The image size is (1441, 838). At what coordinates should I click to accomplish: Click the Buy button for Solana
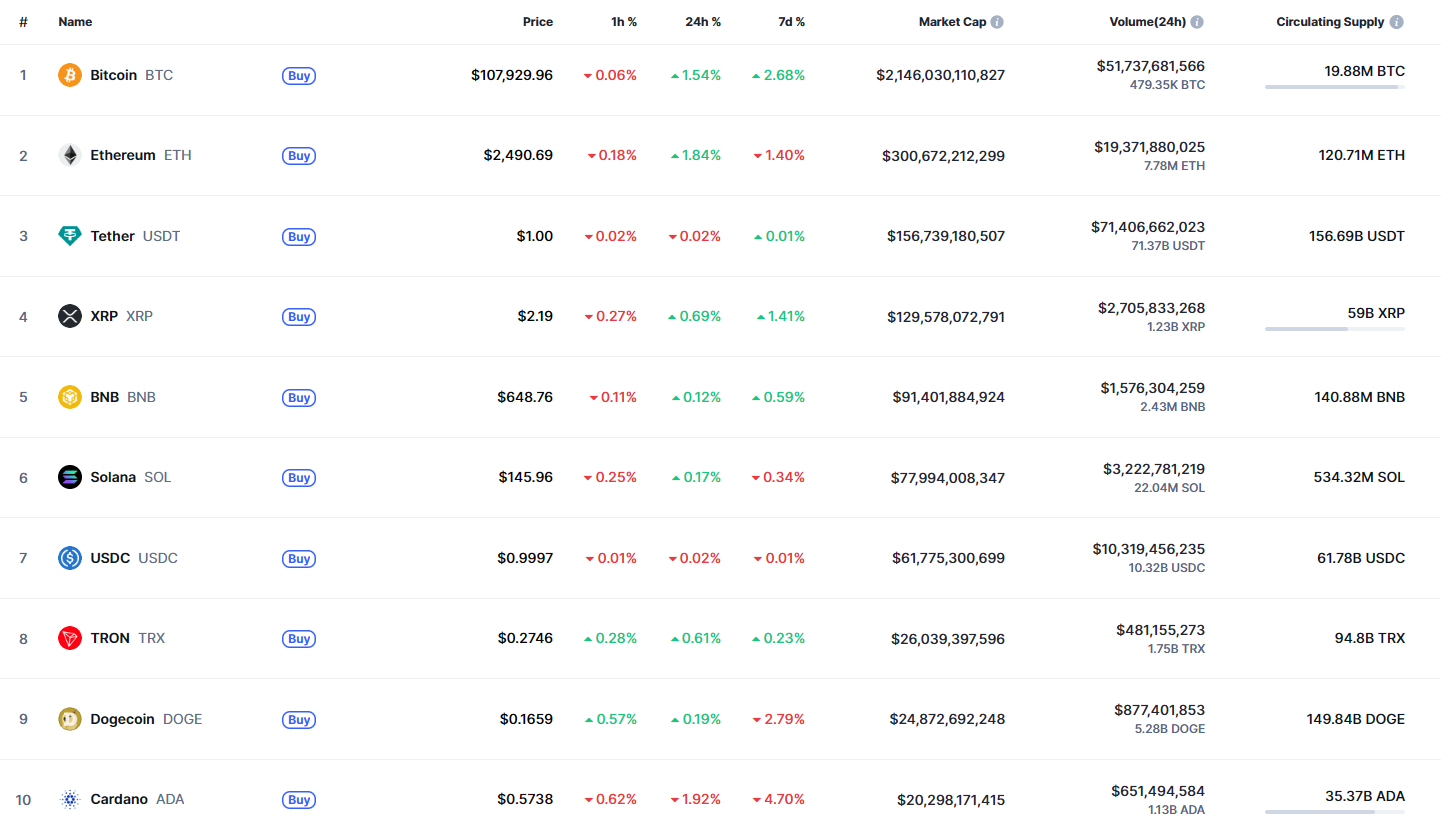[299, 478]
